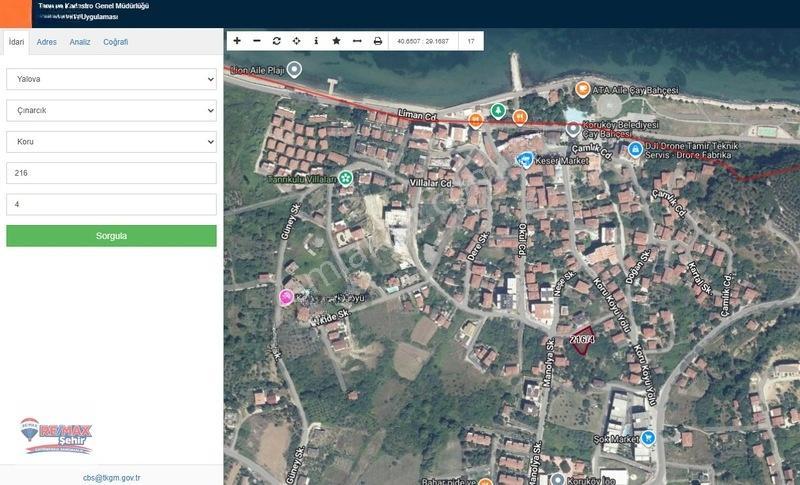This screenshot has height=485, width=800.
Task: Click the Doğan Sk. street label
Action: [x=638, y=266]
